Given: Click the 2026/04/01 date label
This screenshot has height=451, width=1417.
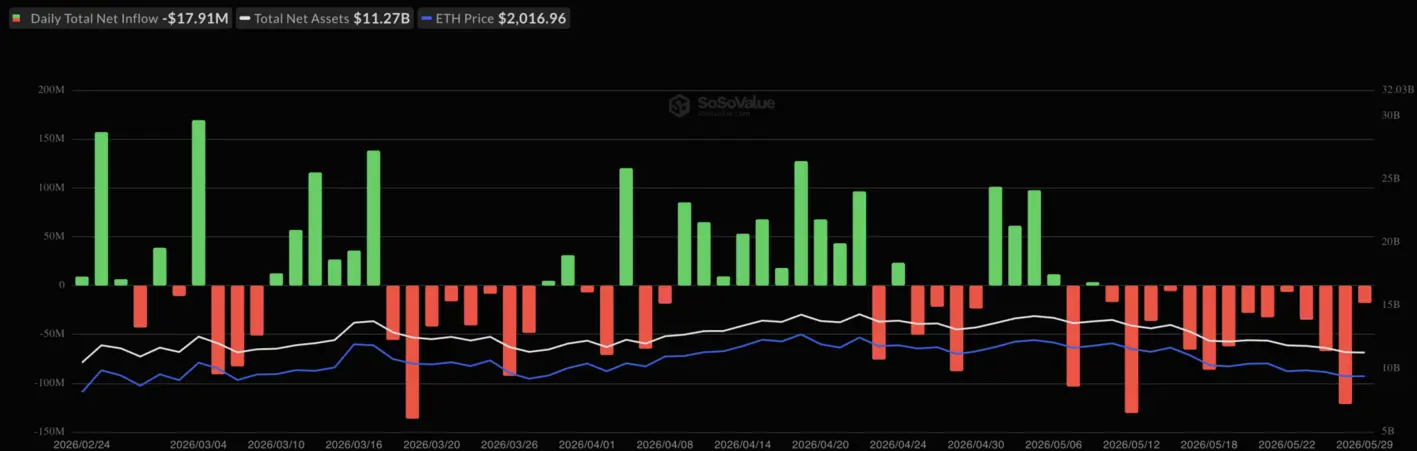Looking at the screenshot, I should click(587, 443).
